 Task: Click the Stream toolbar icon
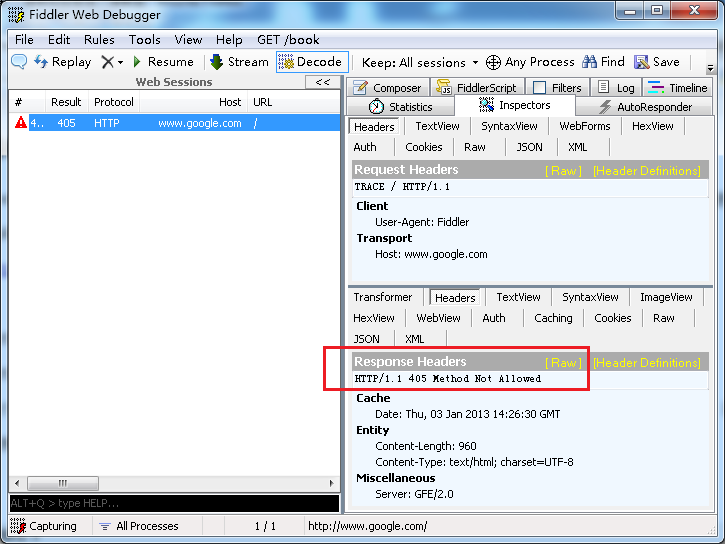pos(216,62)
